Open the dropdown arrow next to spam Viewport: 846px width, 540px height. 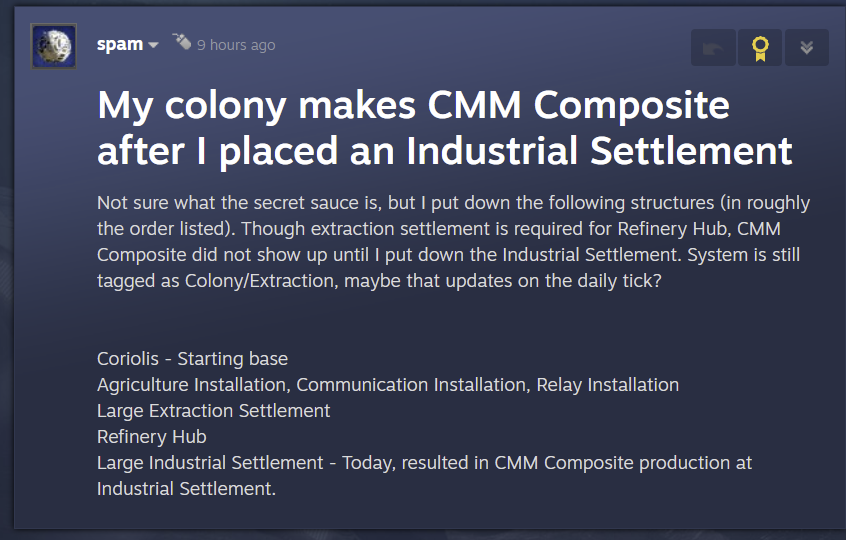point(153,45)
